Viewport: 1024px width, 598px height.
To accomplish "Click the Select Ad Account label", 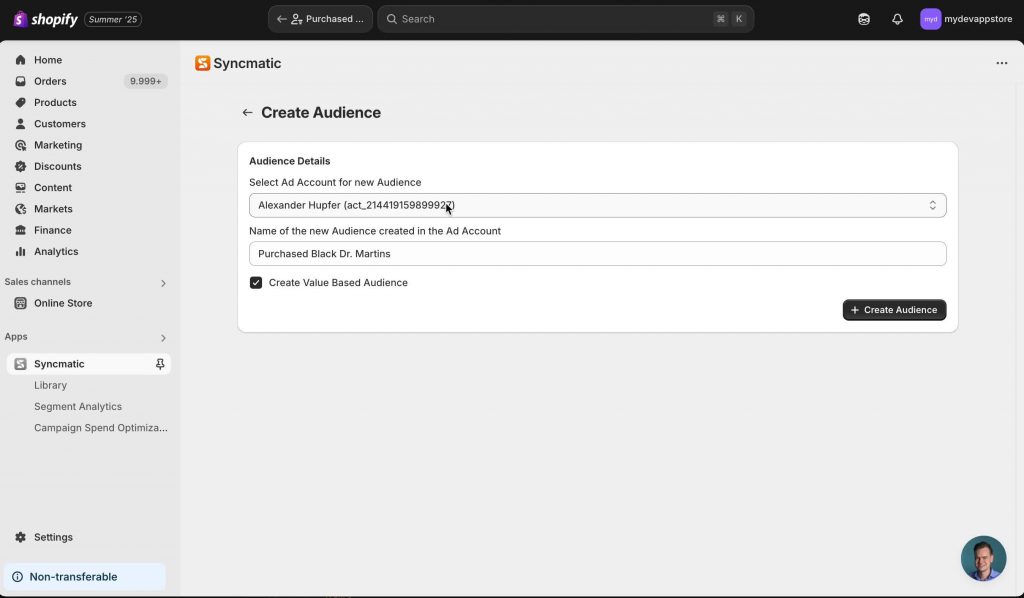I will tap(335, 182).
